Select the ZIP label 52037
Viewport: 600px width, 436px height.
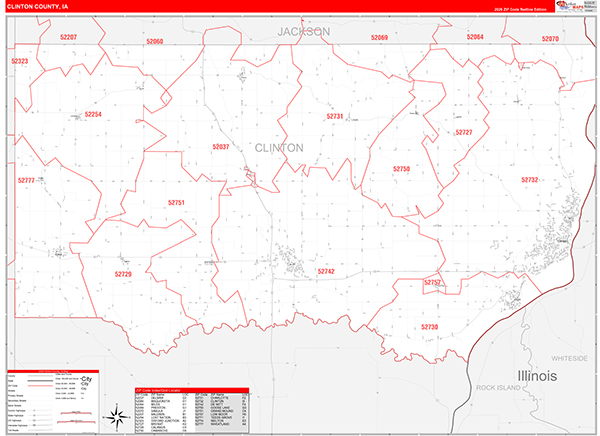[221, 147]
